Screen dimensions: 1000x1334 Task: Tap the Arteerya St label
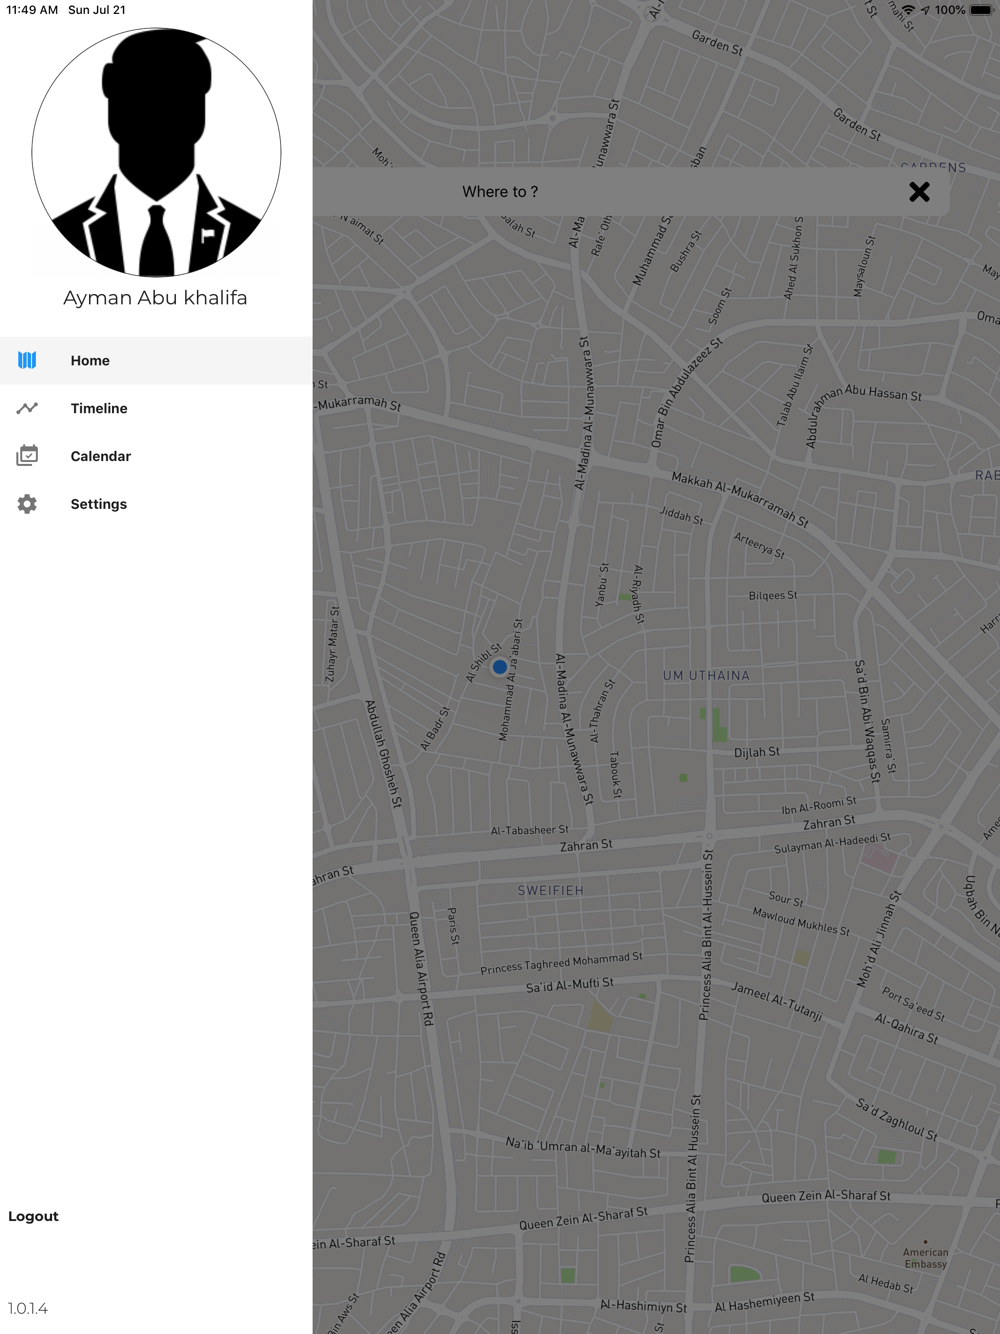pos(760,545)
